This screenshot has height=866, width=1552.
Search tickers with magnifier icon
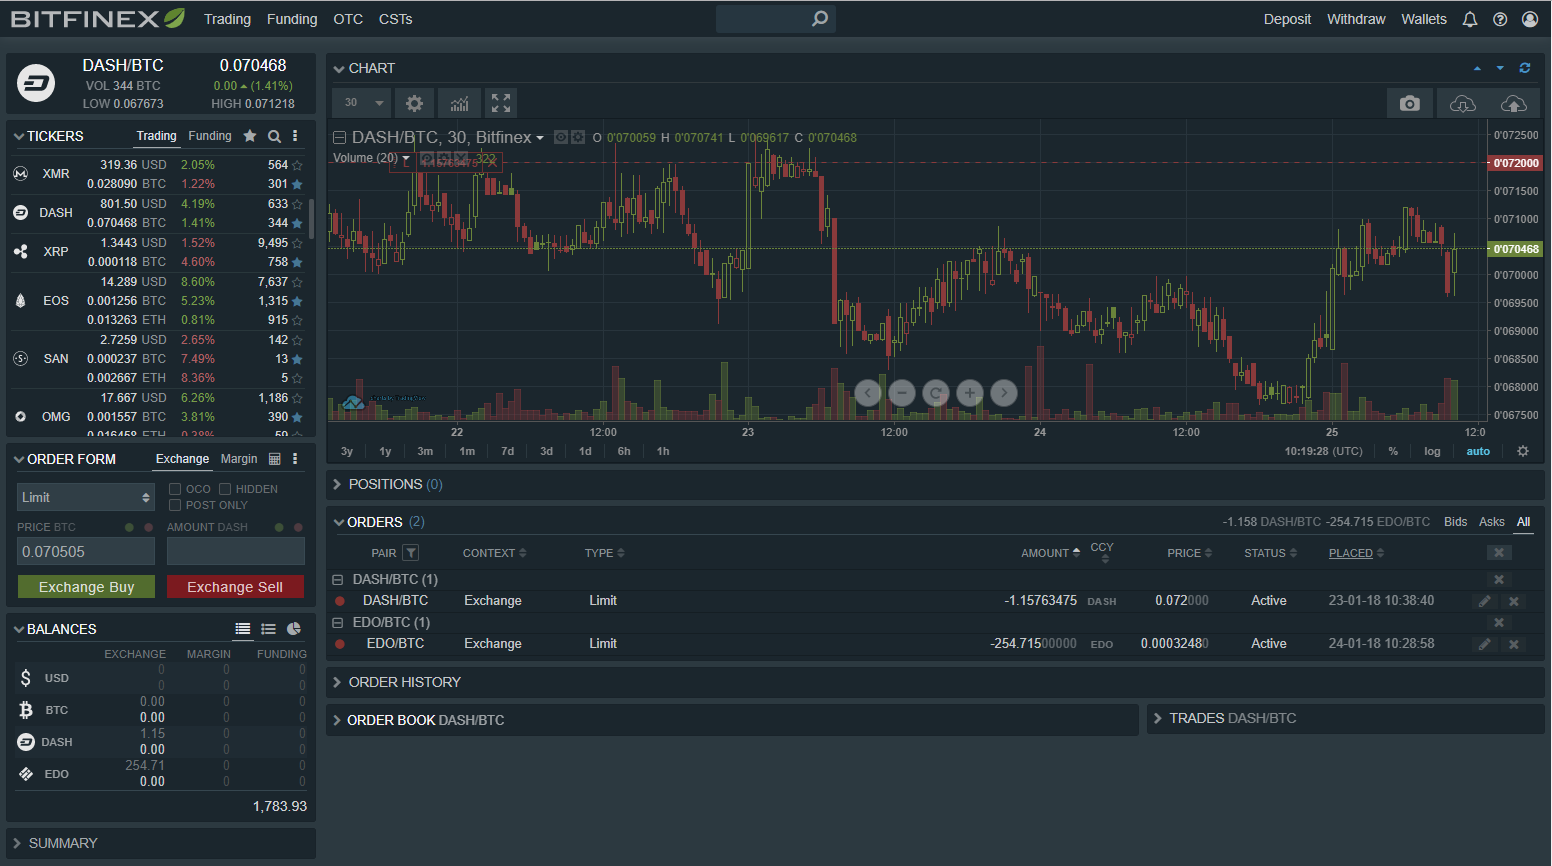(274, 136)
